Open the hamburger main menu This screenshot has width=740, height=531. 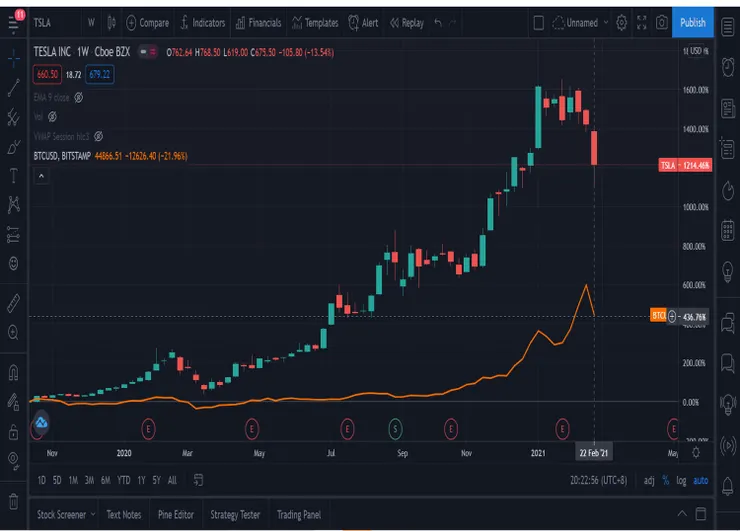click(13, 23)
